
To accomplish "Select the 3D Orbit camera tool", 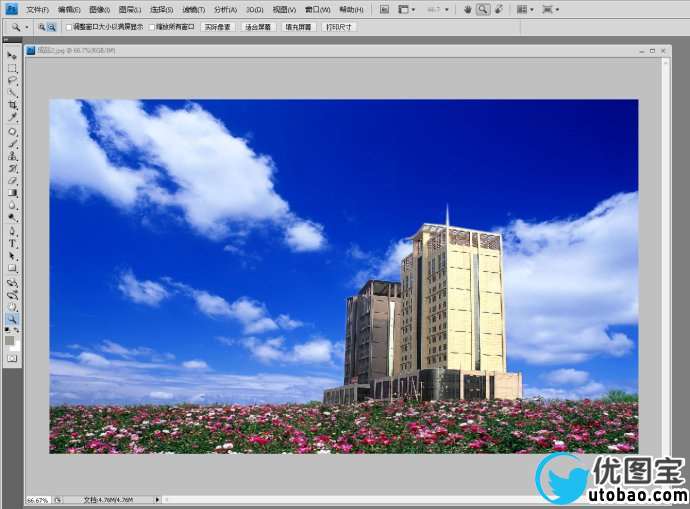I will pyautogui.click(x=12, y=295).
